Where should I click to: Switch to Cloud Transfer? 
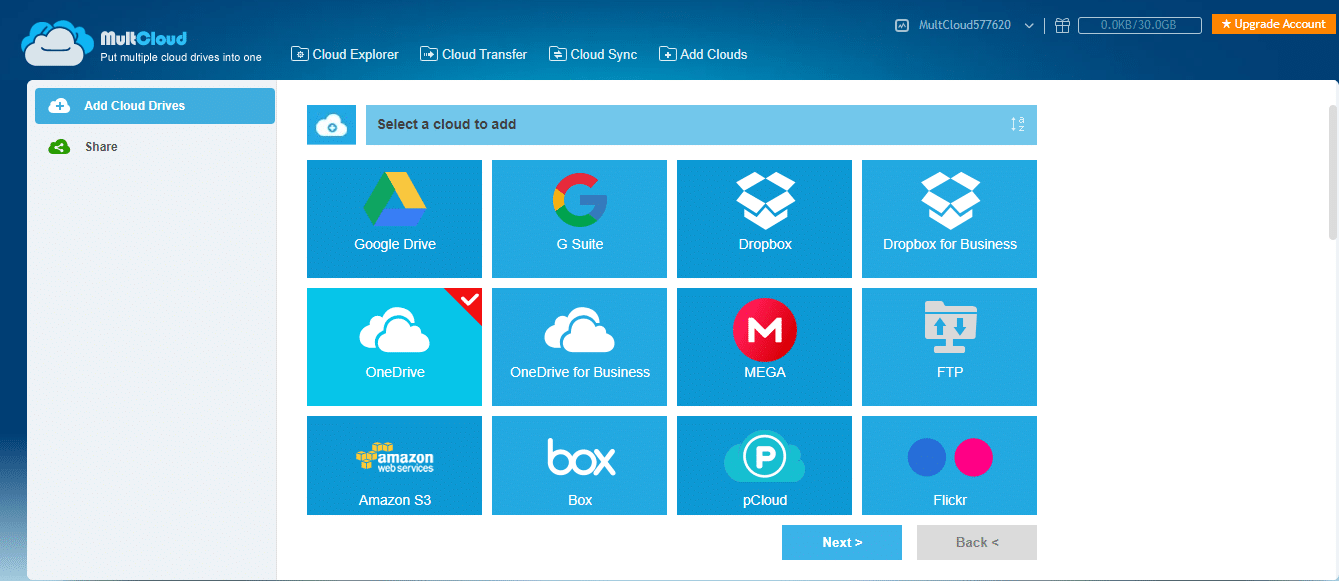473,54
